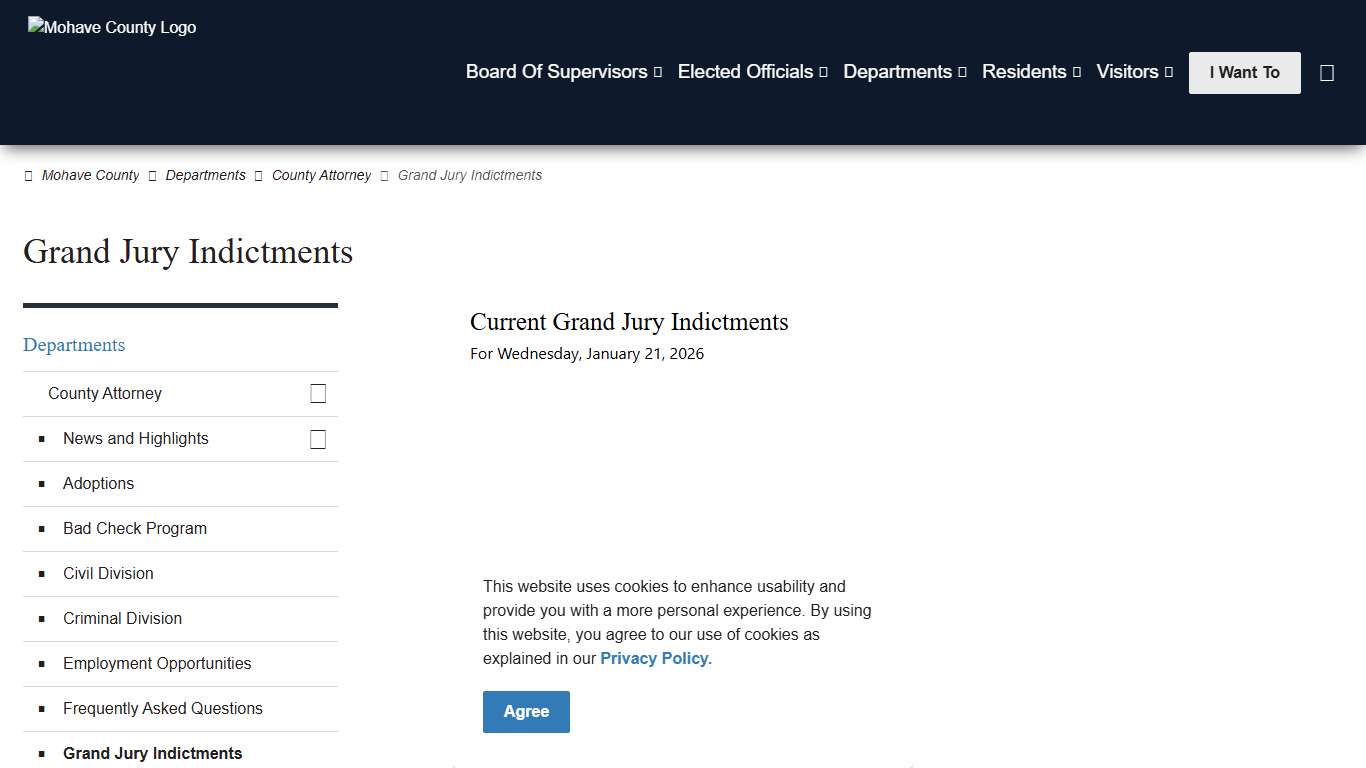Open the Privacy Policy link
The image size is (1366, 768).
653,658
